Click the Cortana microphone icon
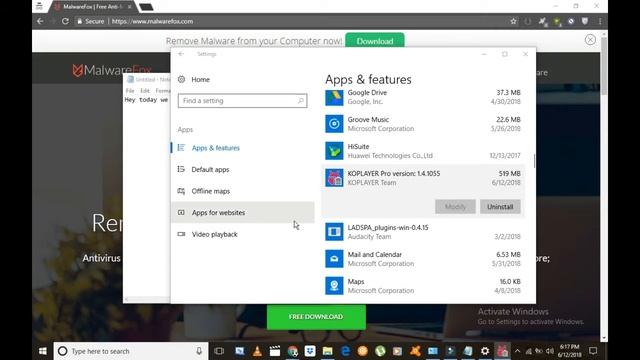640x360 pixels. 199,351
